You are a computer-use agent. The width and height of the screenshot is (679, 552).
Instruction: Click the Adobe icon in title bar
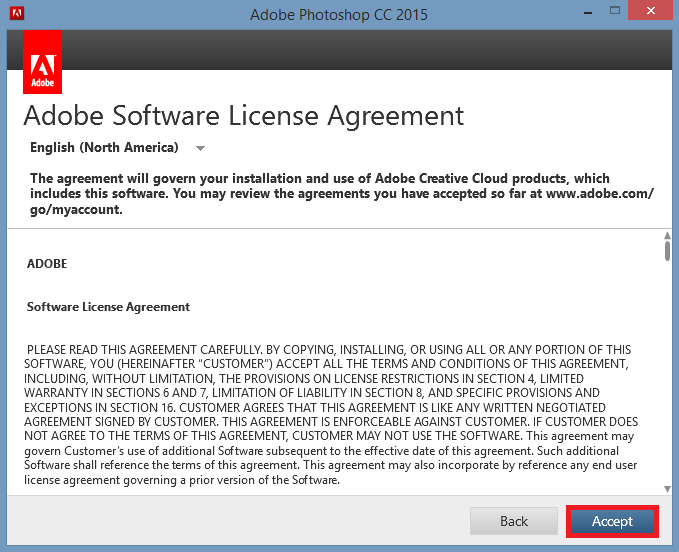click(17, 13)
